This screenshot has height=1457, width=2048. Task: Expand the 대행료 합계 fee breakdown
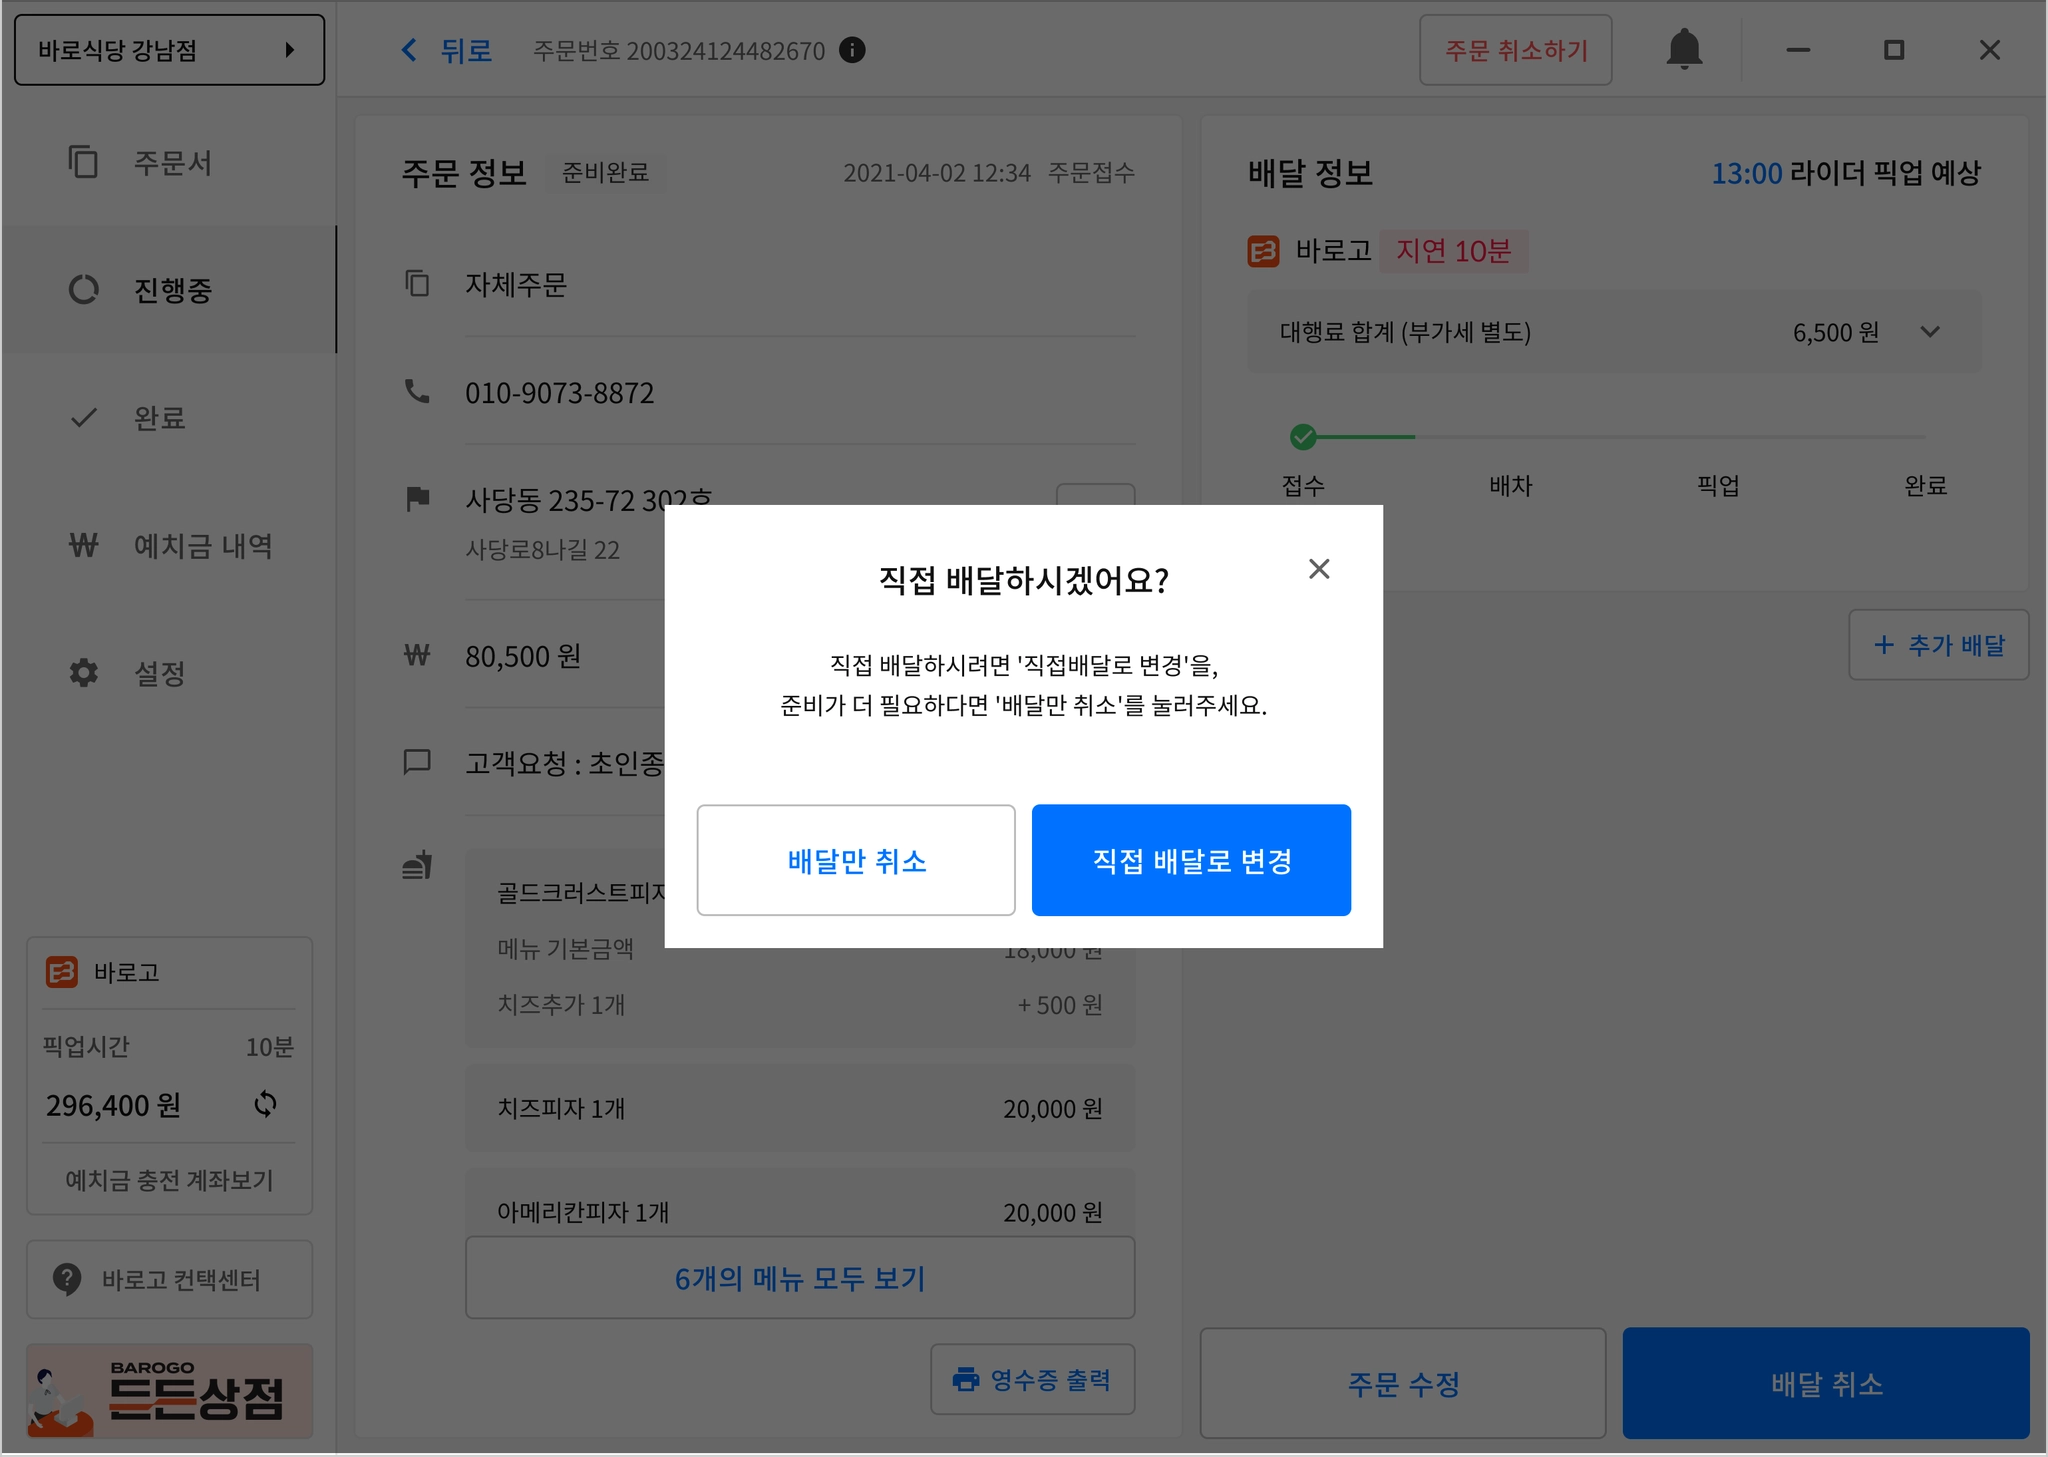click(1930, 332)
